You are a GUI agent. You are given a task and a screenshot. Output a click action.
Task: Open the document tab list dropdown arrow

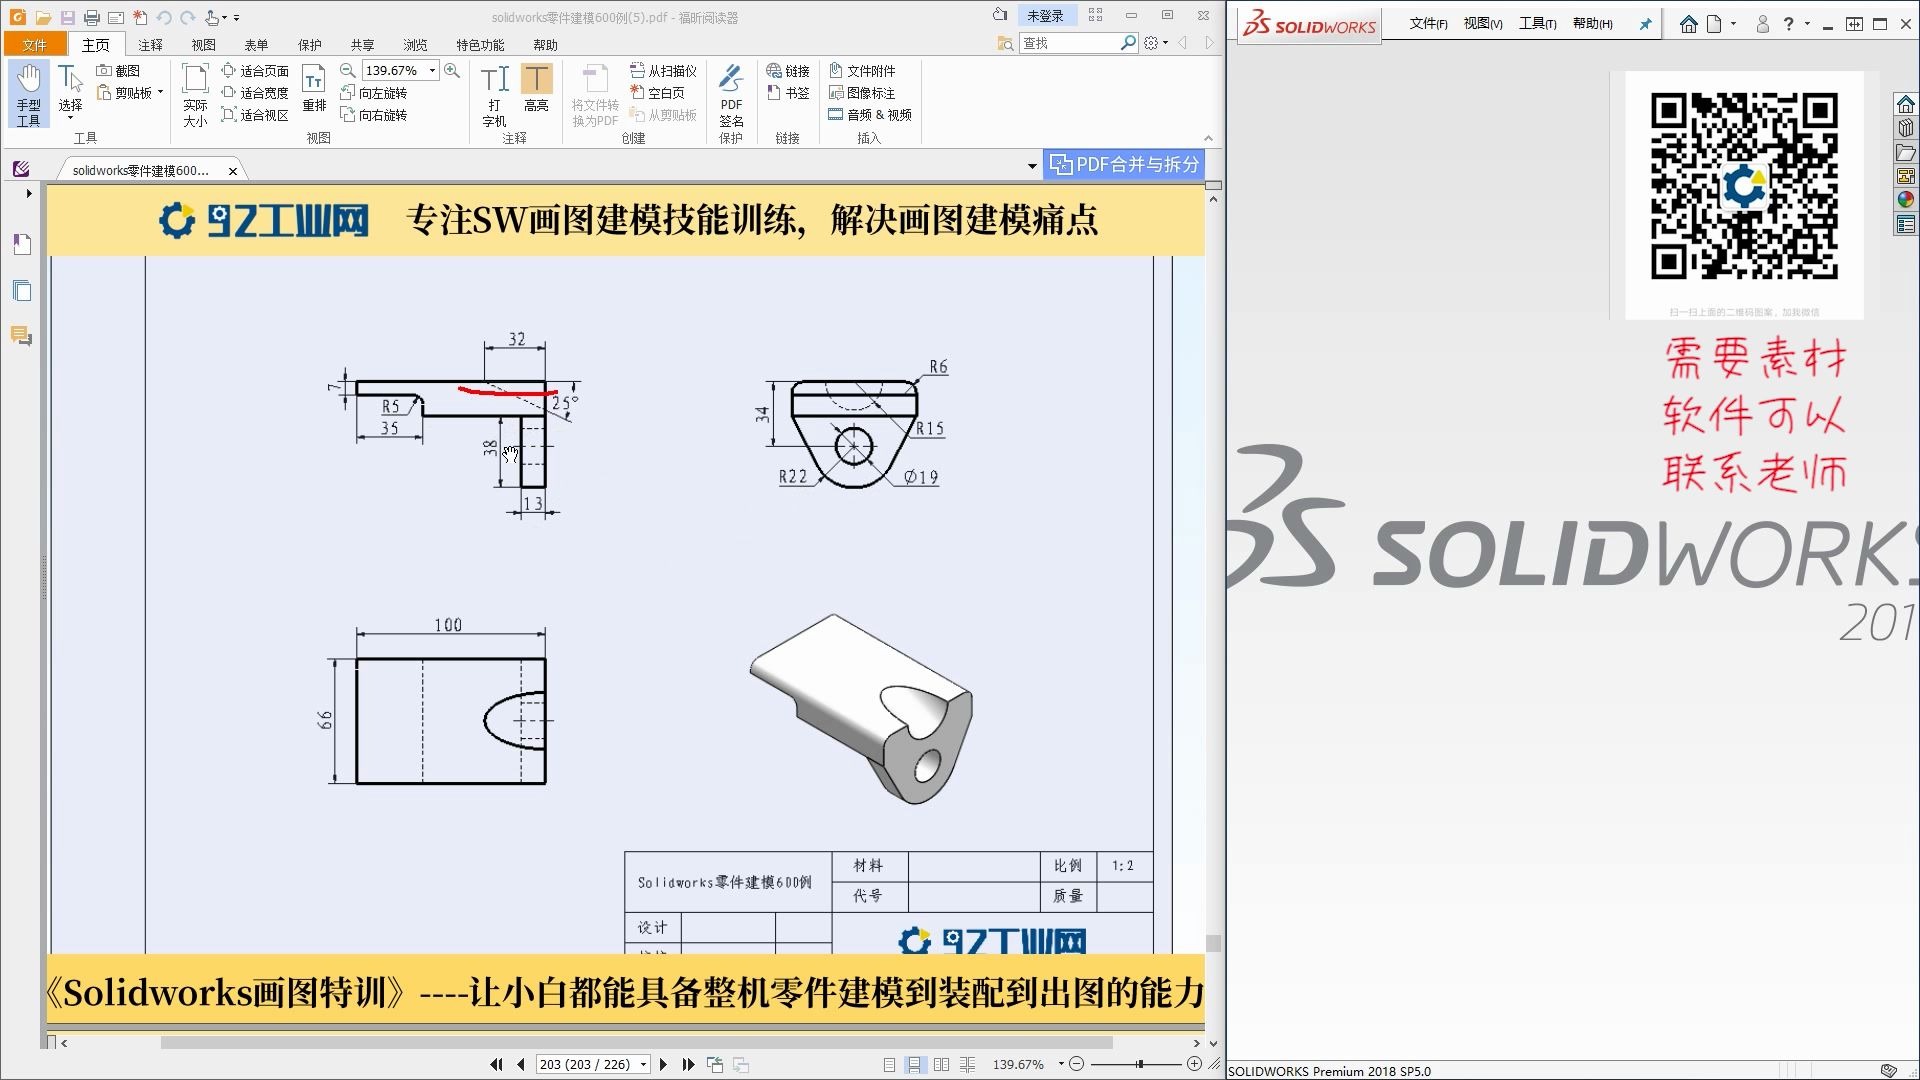(x=1032, y=166)
